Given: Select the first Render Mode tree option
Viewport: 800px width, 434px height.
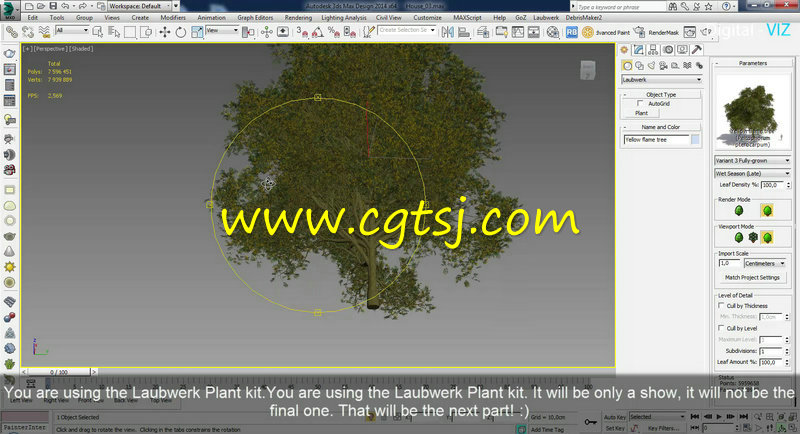Looking at the screenshot, I should (x=738, y=211).
